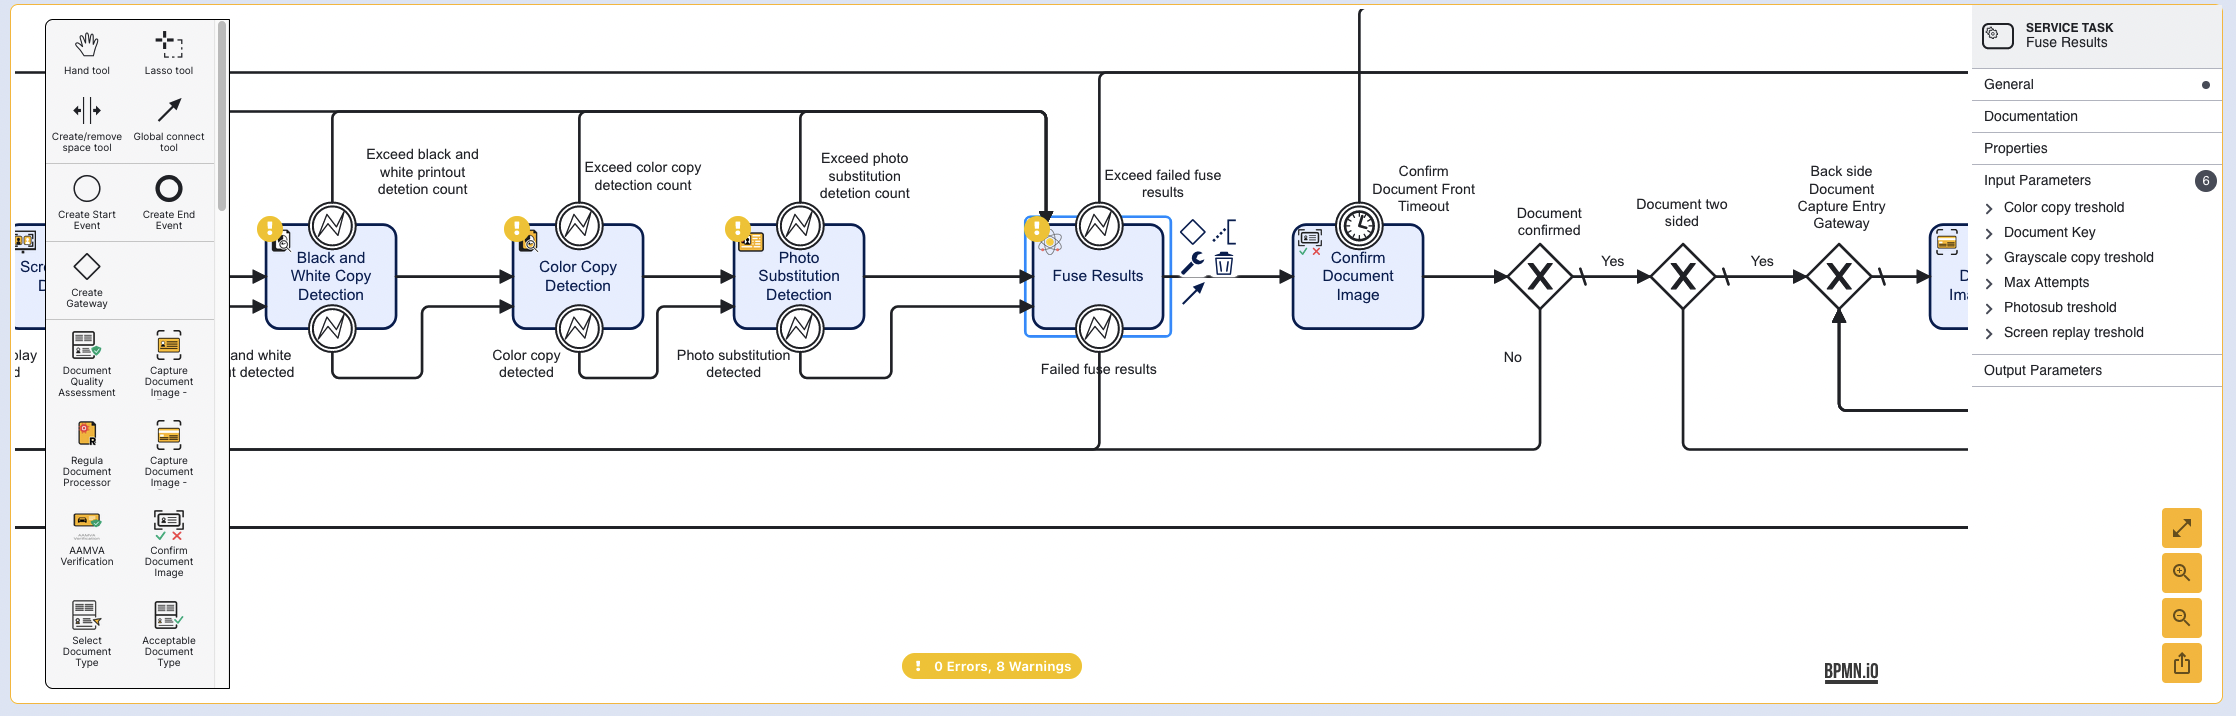Click the Create Start Event icon

87,189
